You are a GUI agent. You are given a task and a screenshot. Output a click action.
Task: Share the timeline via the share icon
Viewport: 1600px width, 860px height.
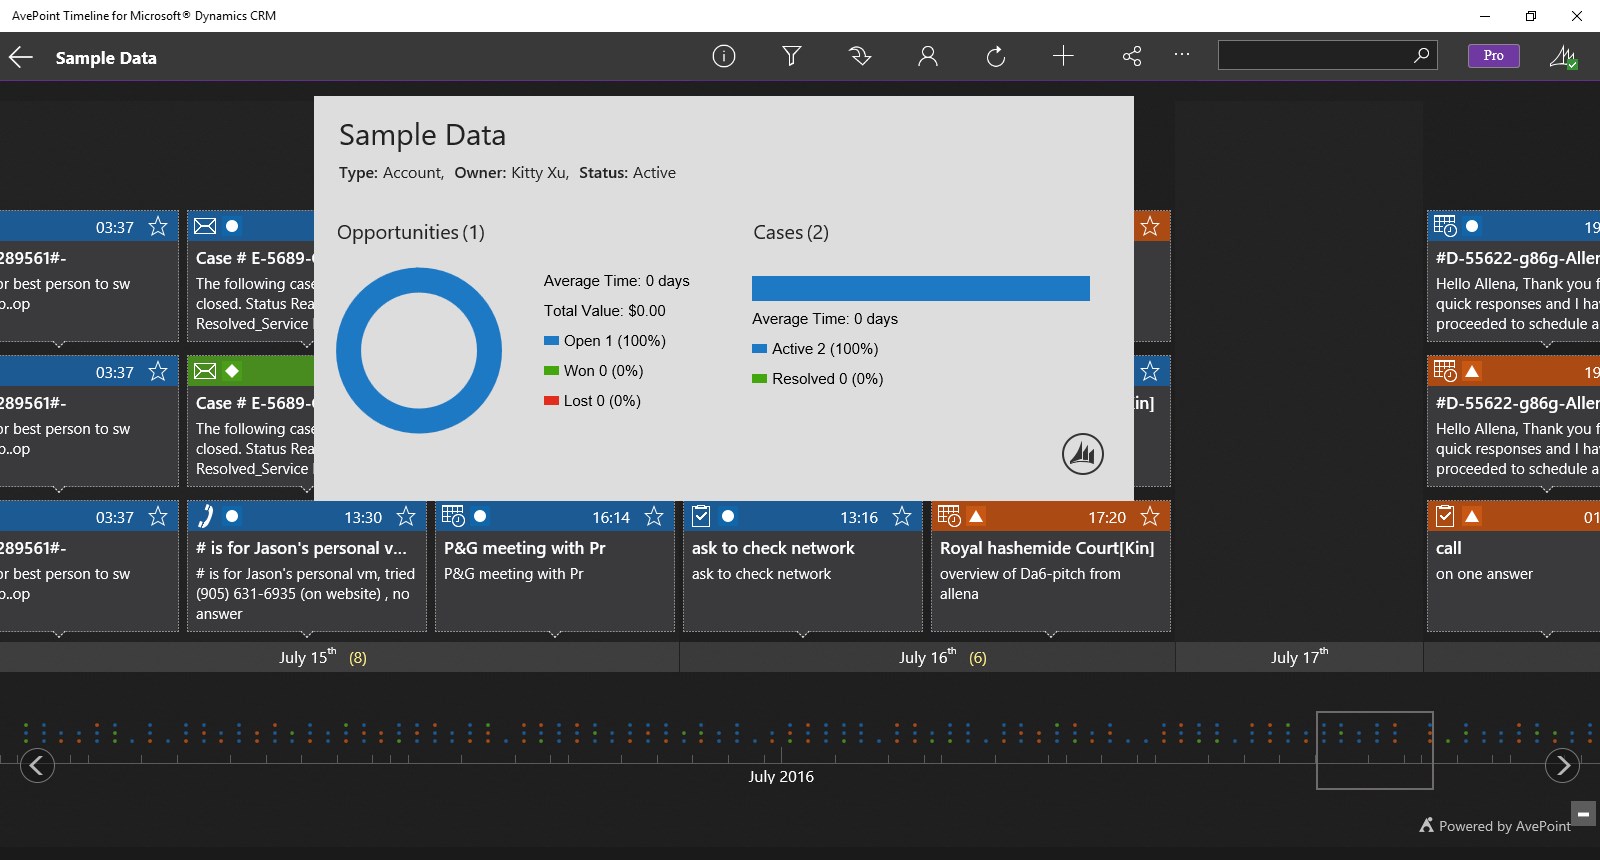click(x=1132, y=56)
